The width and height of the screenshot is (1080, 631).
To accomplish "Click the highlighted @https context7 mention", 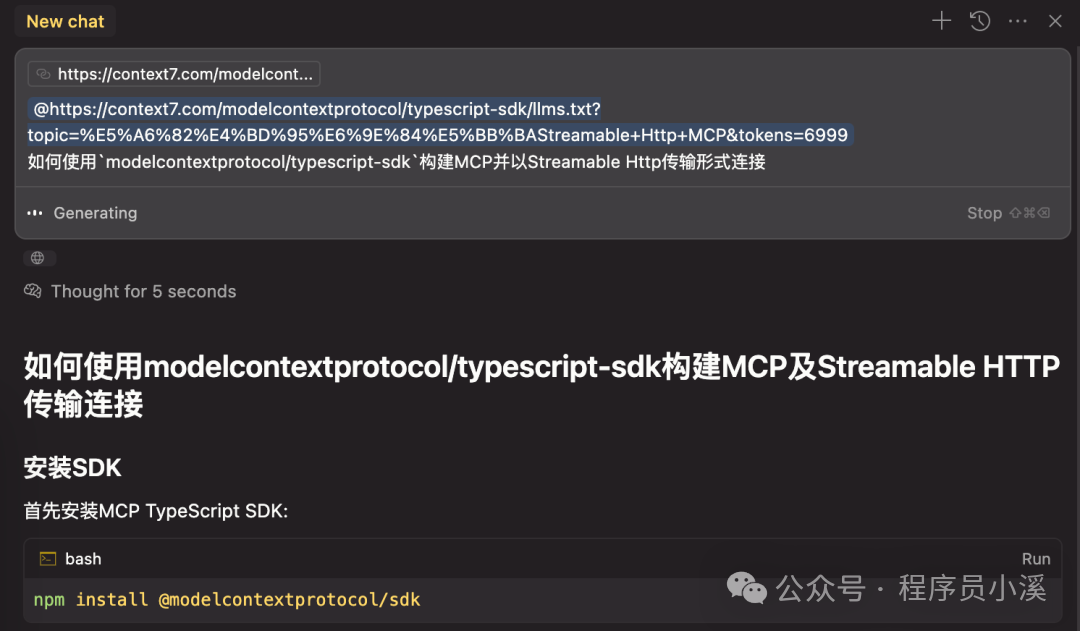I will pyautogui.click(x=438, y=121).
